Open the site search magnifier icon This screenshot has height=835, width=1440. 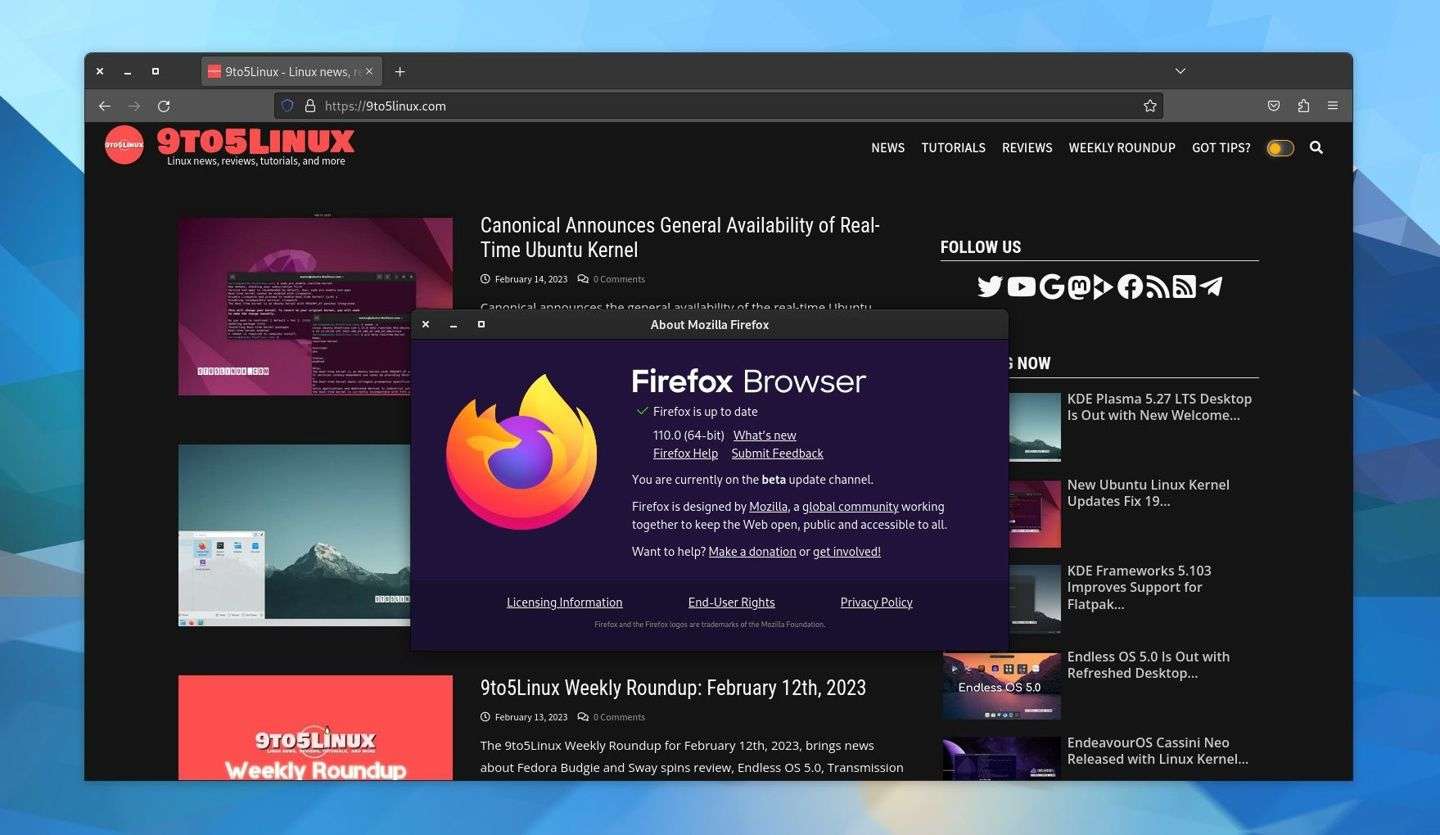(x=1316, y=147)
